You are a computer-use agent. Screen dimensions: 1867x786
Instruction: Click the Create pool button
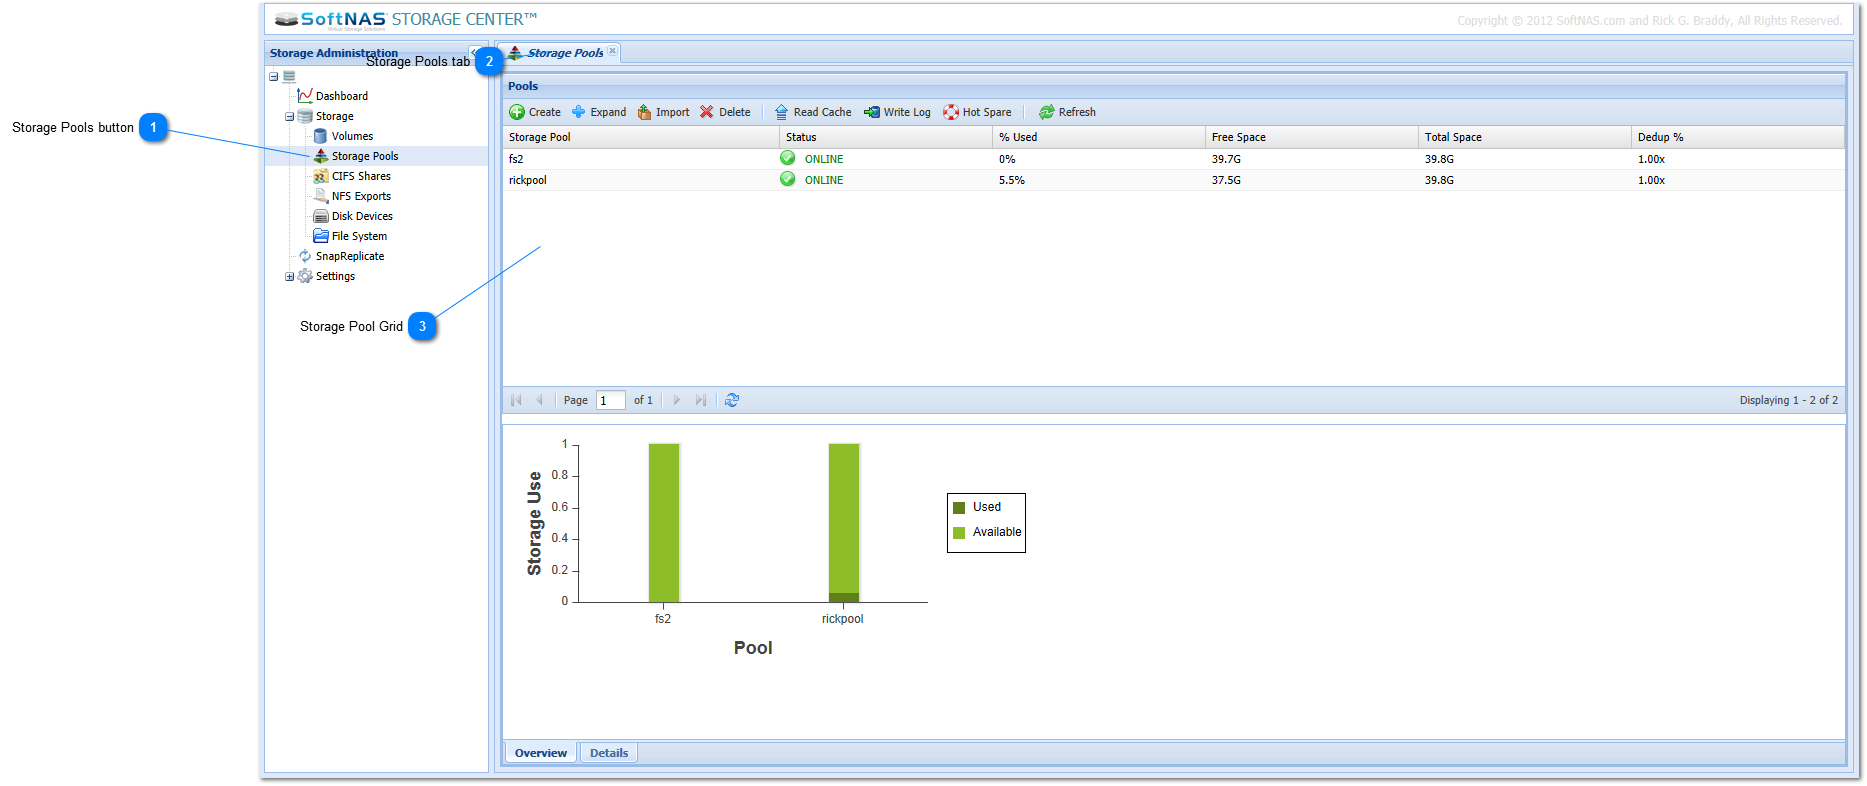tap(535, 112)
